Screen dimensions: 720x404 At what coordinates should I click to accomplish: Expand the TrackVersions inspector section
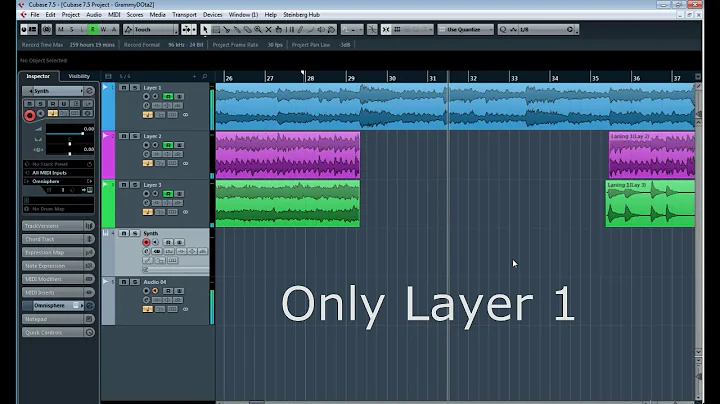tap(58, 226)
